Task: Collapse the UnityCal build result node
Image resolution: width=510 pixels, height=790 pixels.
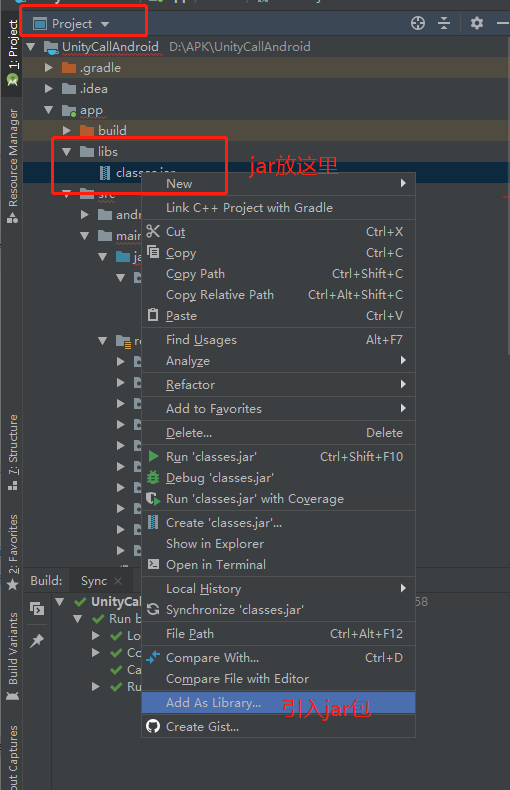Action: 60,602
